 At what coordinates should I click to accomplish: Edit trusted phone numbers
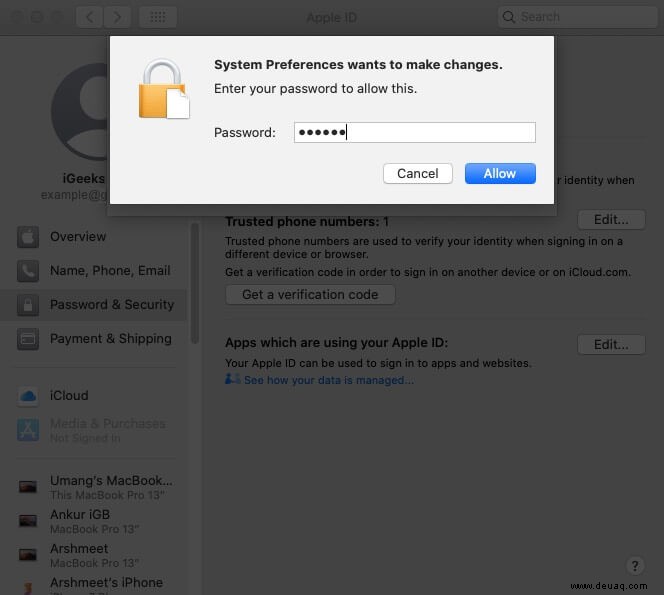coord(611,220)
